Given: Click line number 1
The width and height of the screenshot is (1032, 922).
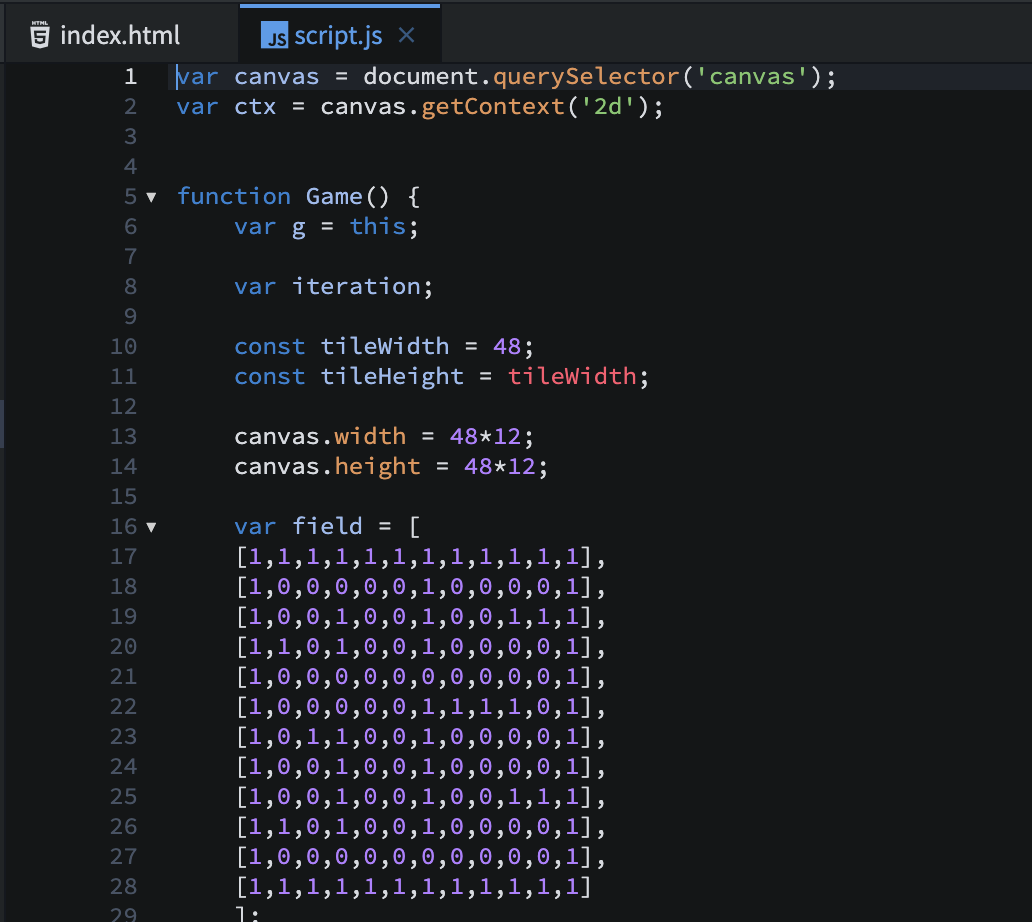Looking at the screenshot, I should (x=131, y=76).
